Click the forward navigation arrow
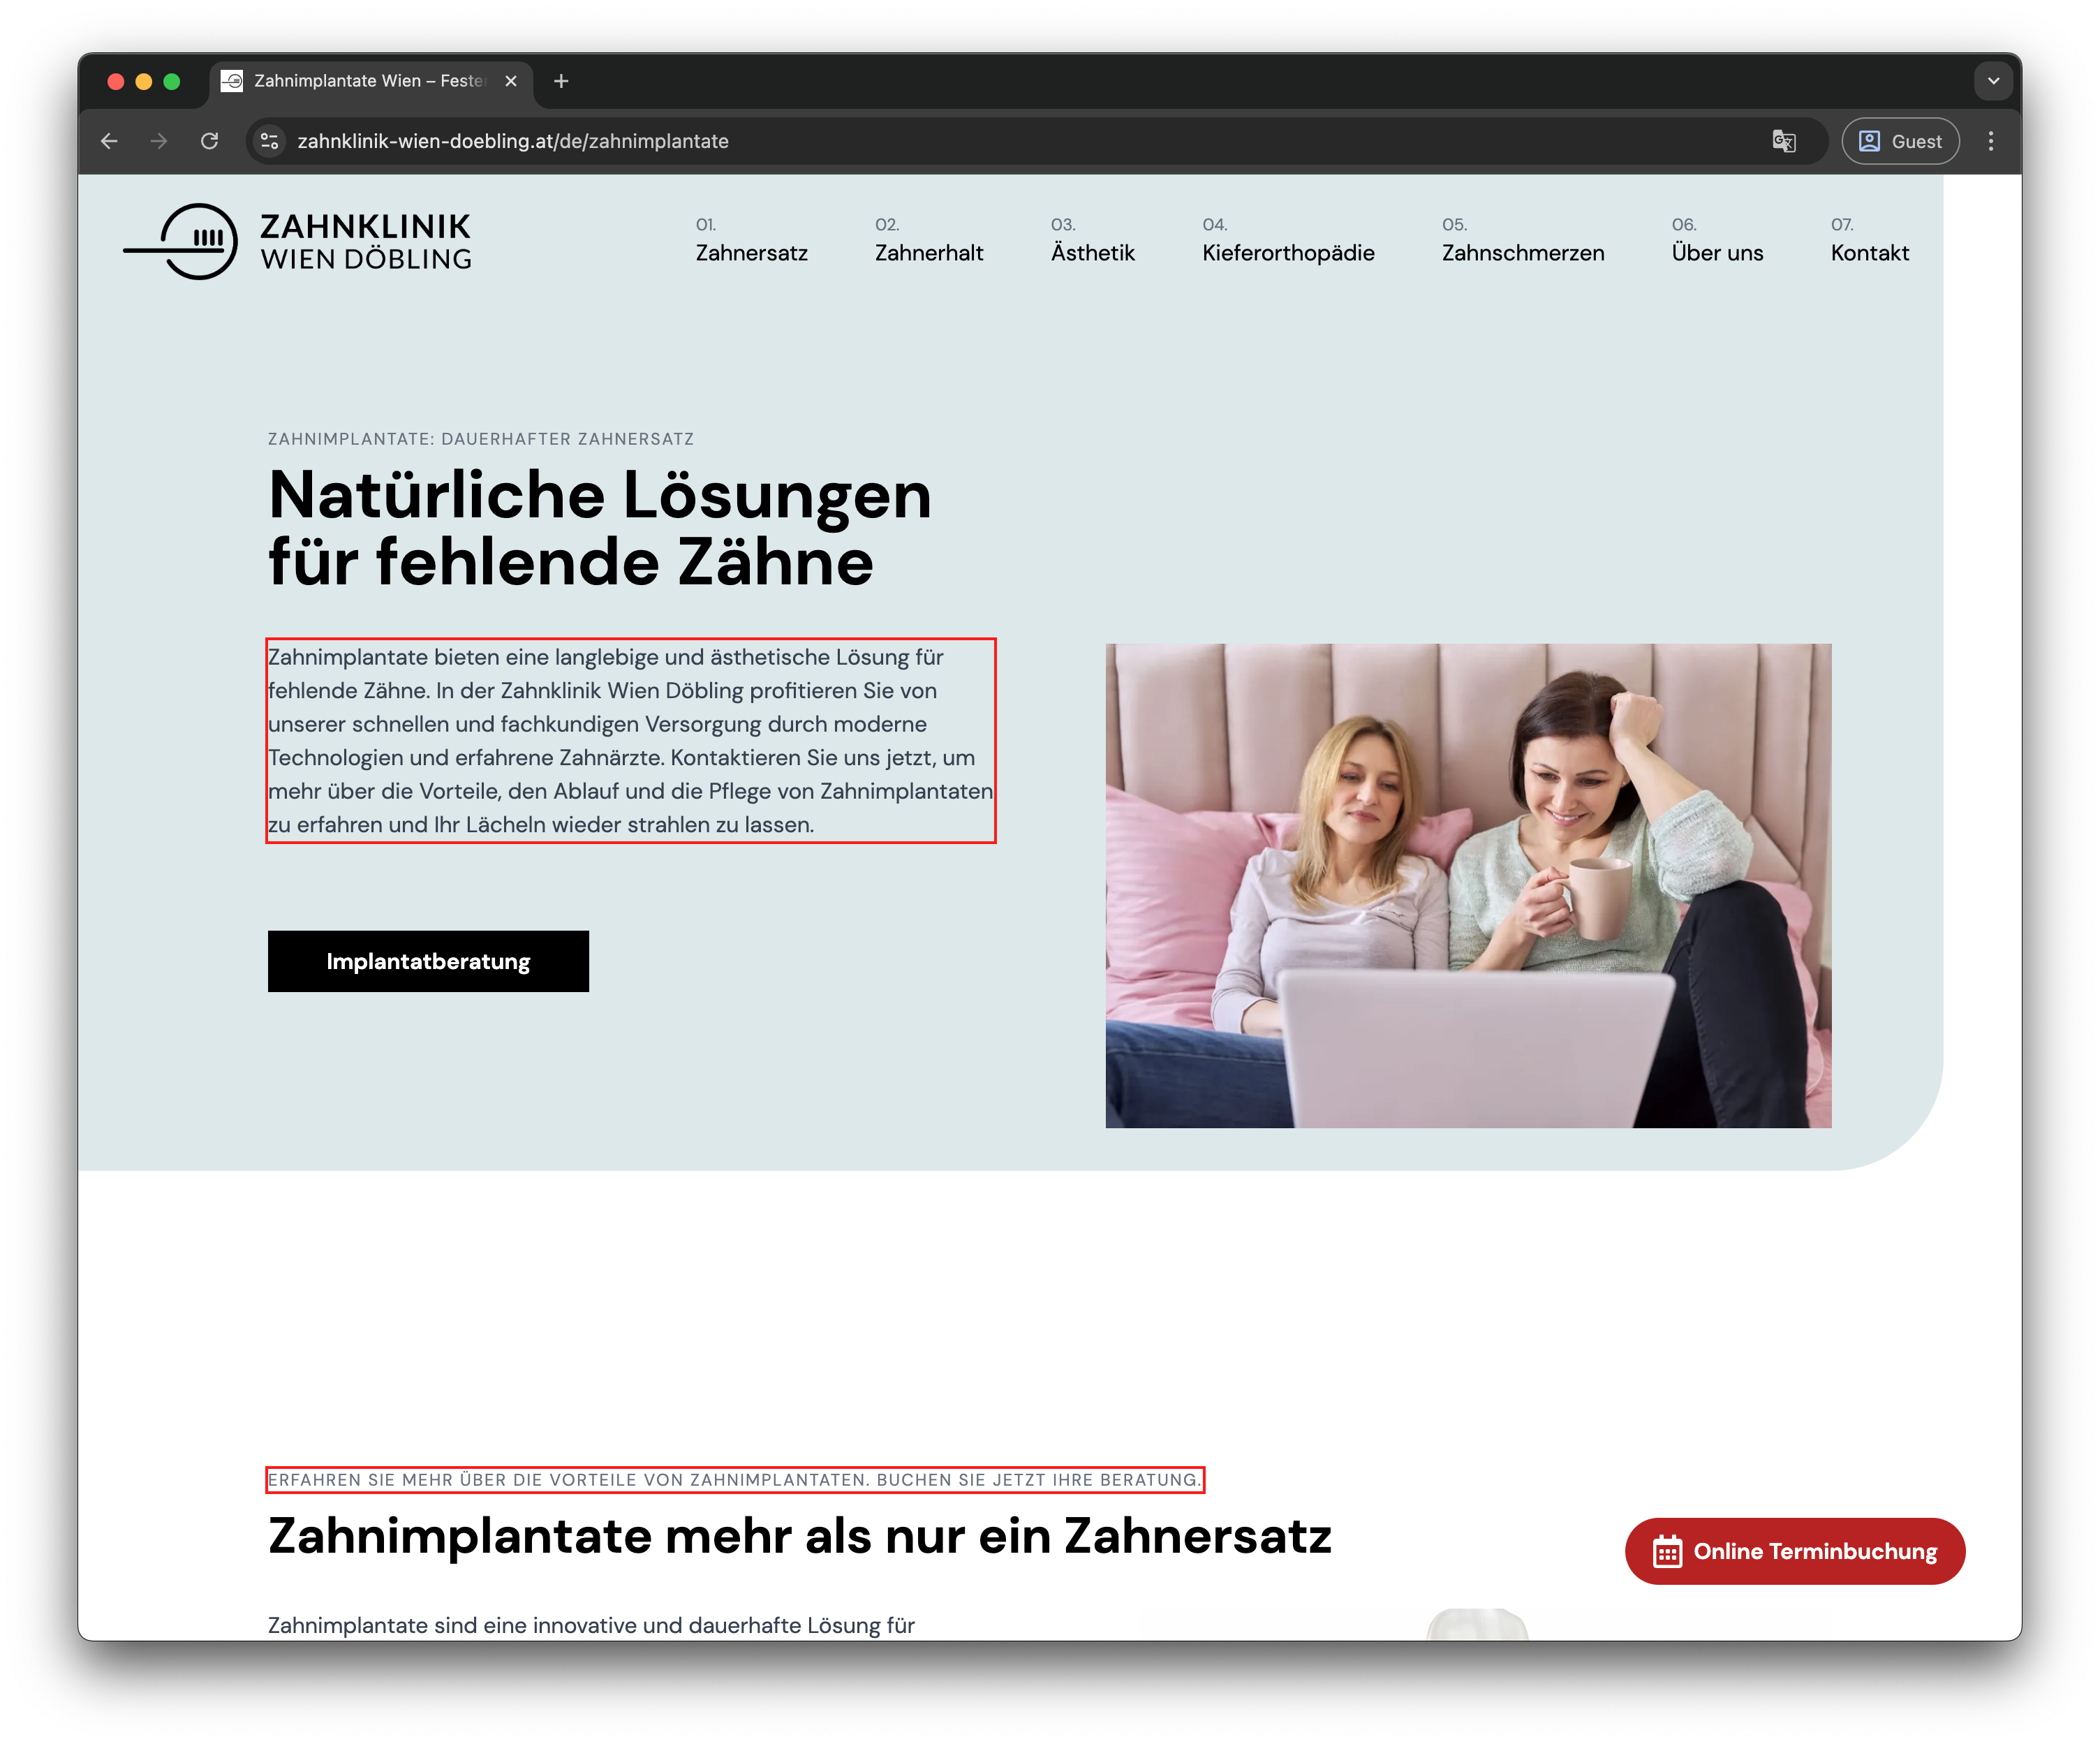Screen dimensions: 2100x1744 coord(159,141)
